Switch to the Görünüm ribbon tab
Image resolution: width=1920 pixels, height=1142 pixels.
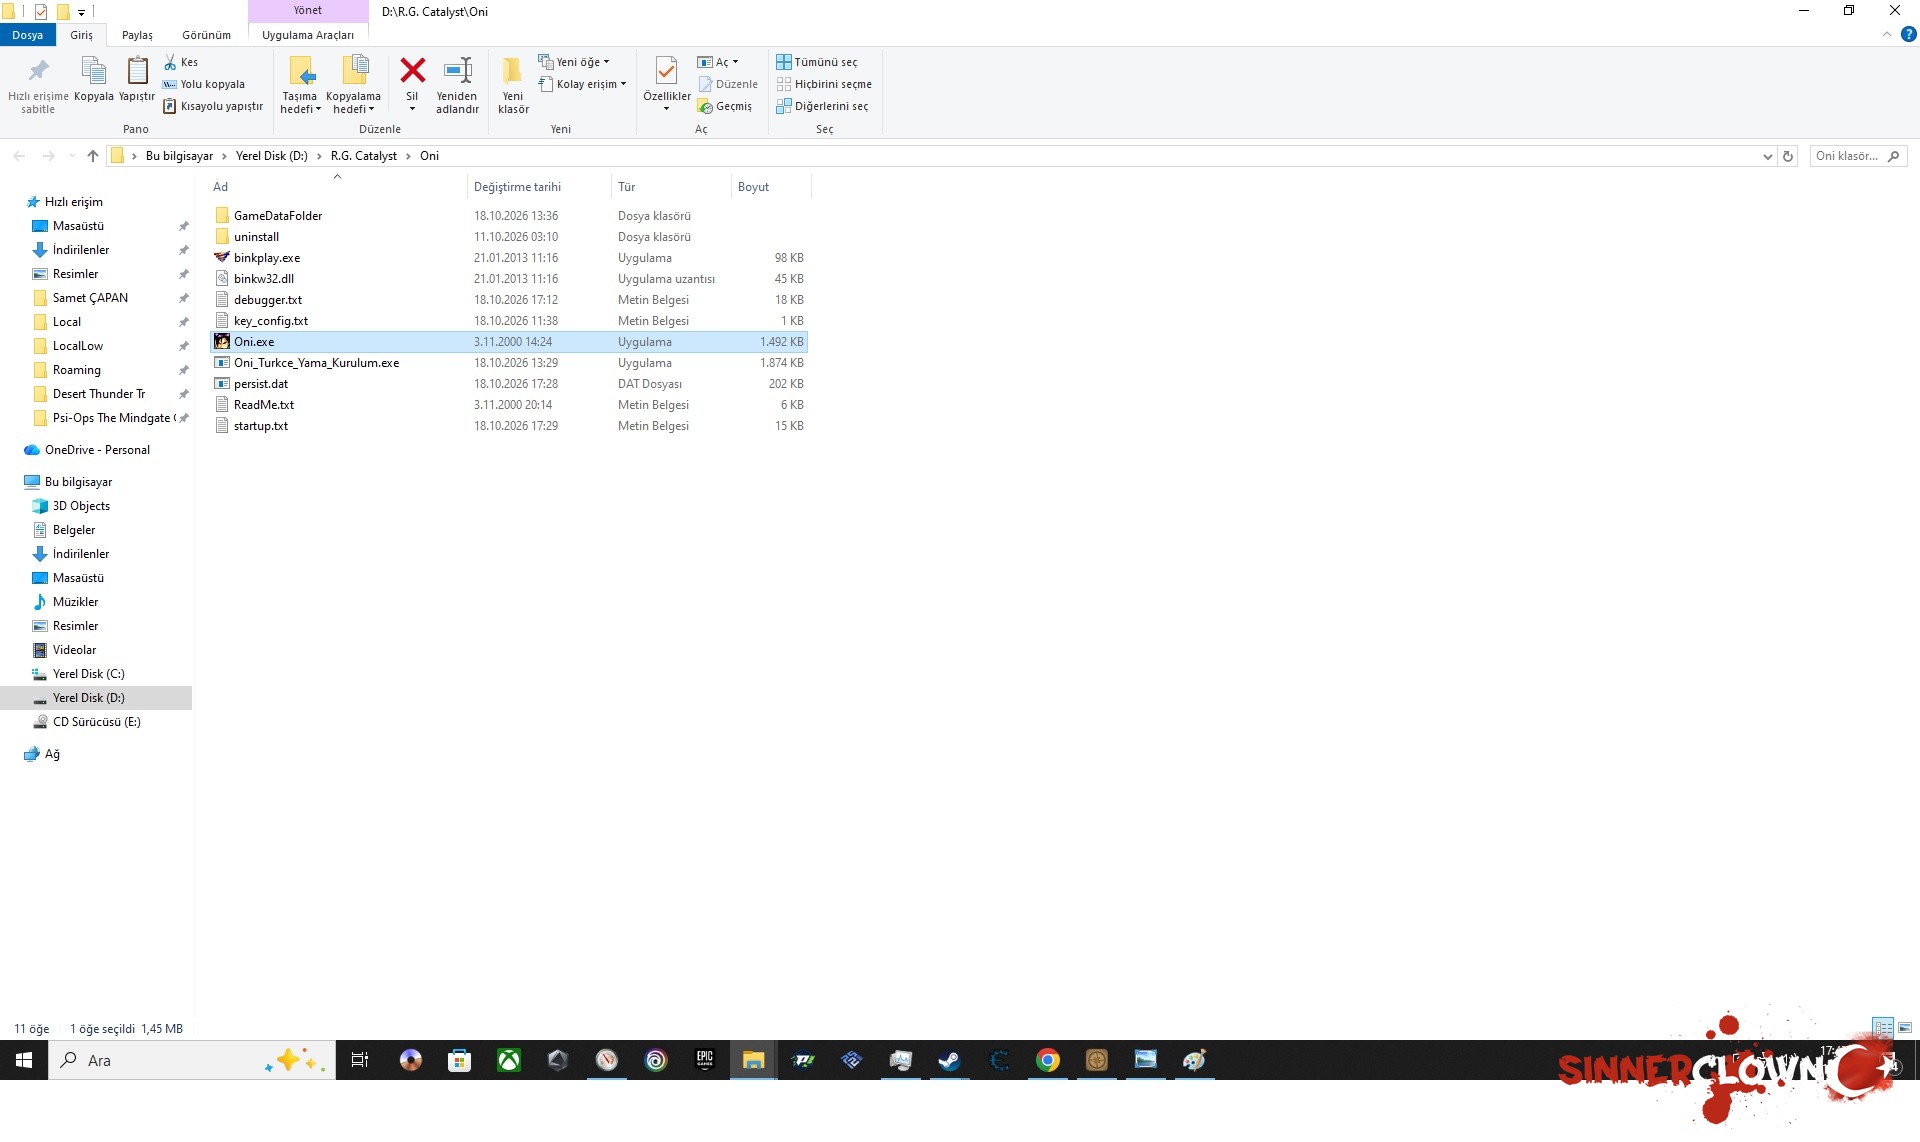[206, 35]
